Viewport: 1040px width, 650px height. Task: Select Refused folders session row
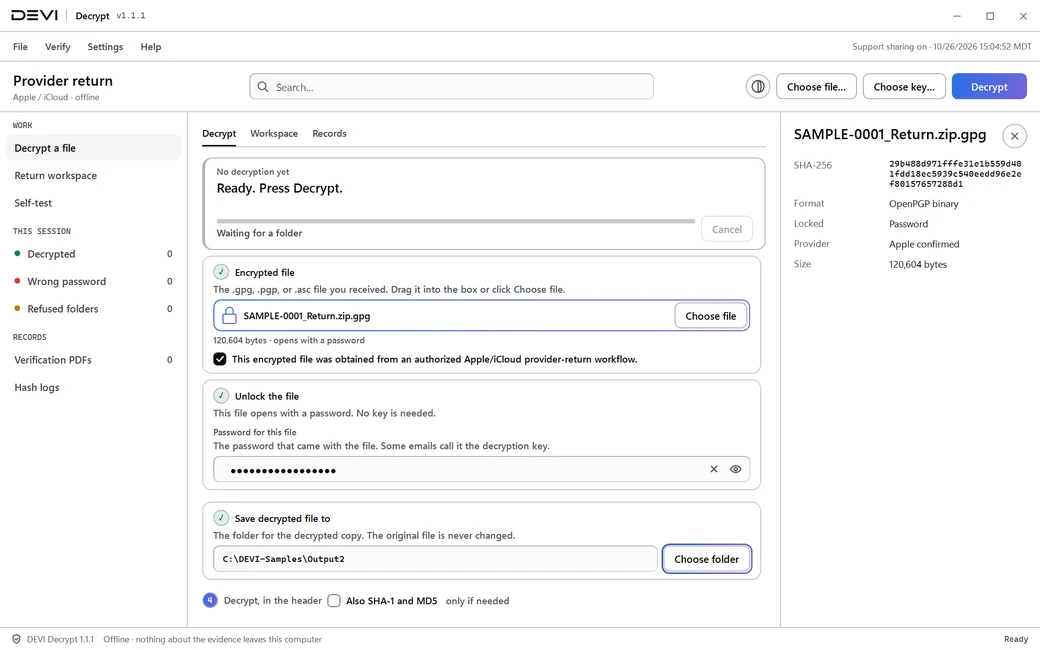point(94,308)
